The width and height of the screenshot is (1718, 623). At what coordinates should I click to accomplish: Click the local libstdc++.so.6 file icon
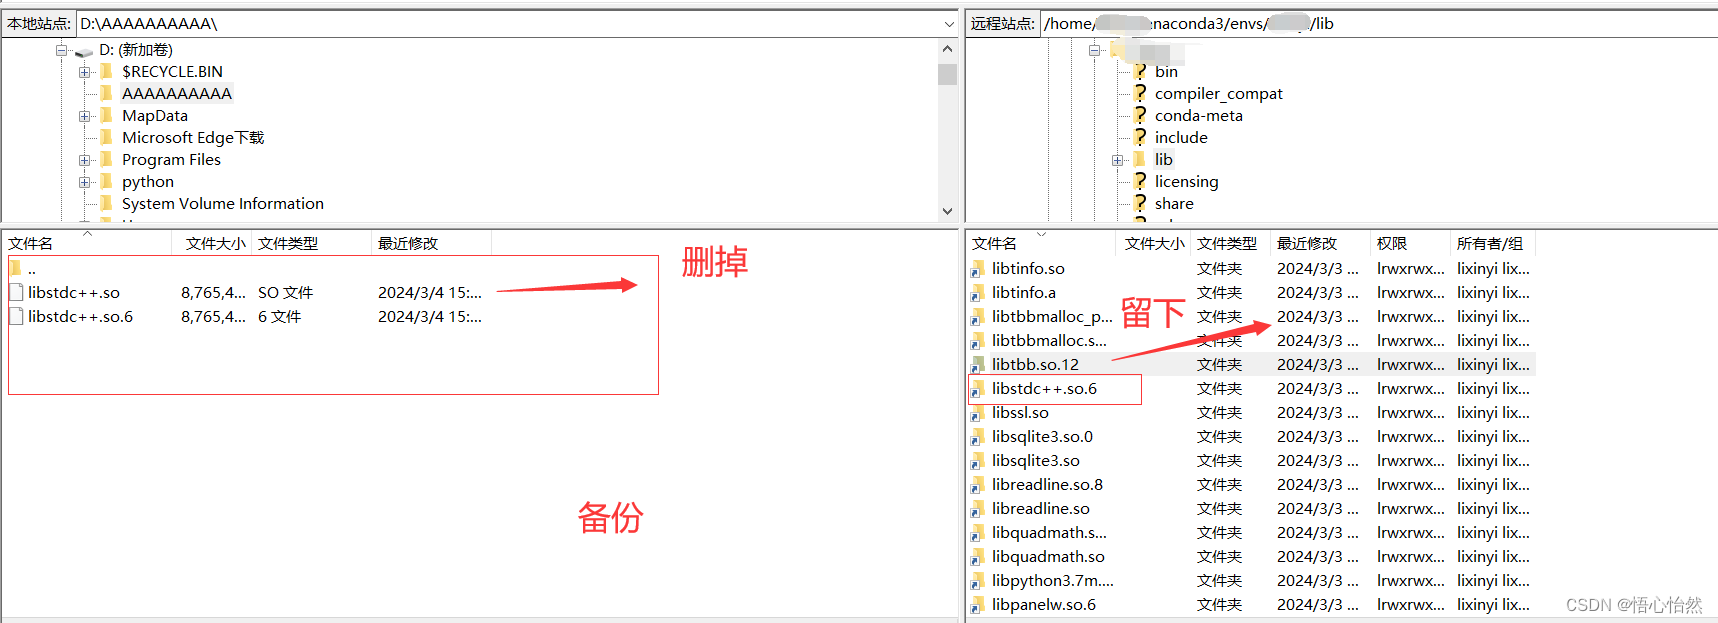(x=16, y=316)
